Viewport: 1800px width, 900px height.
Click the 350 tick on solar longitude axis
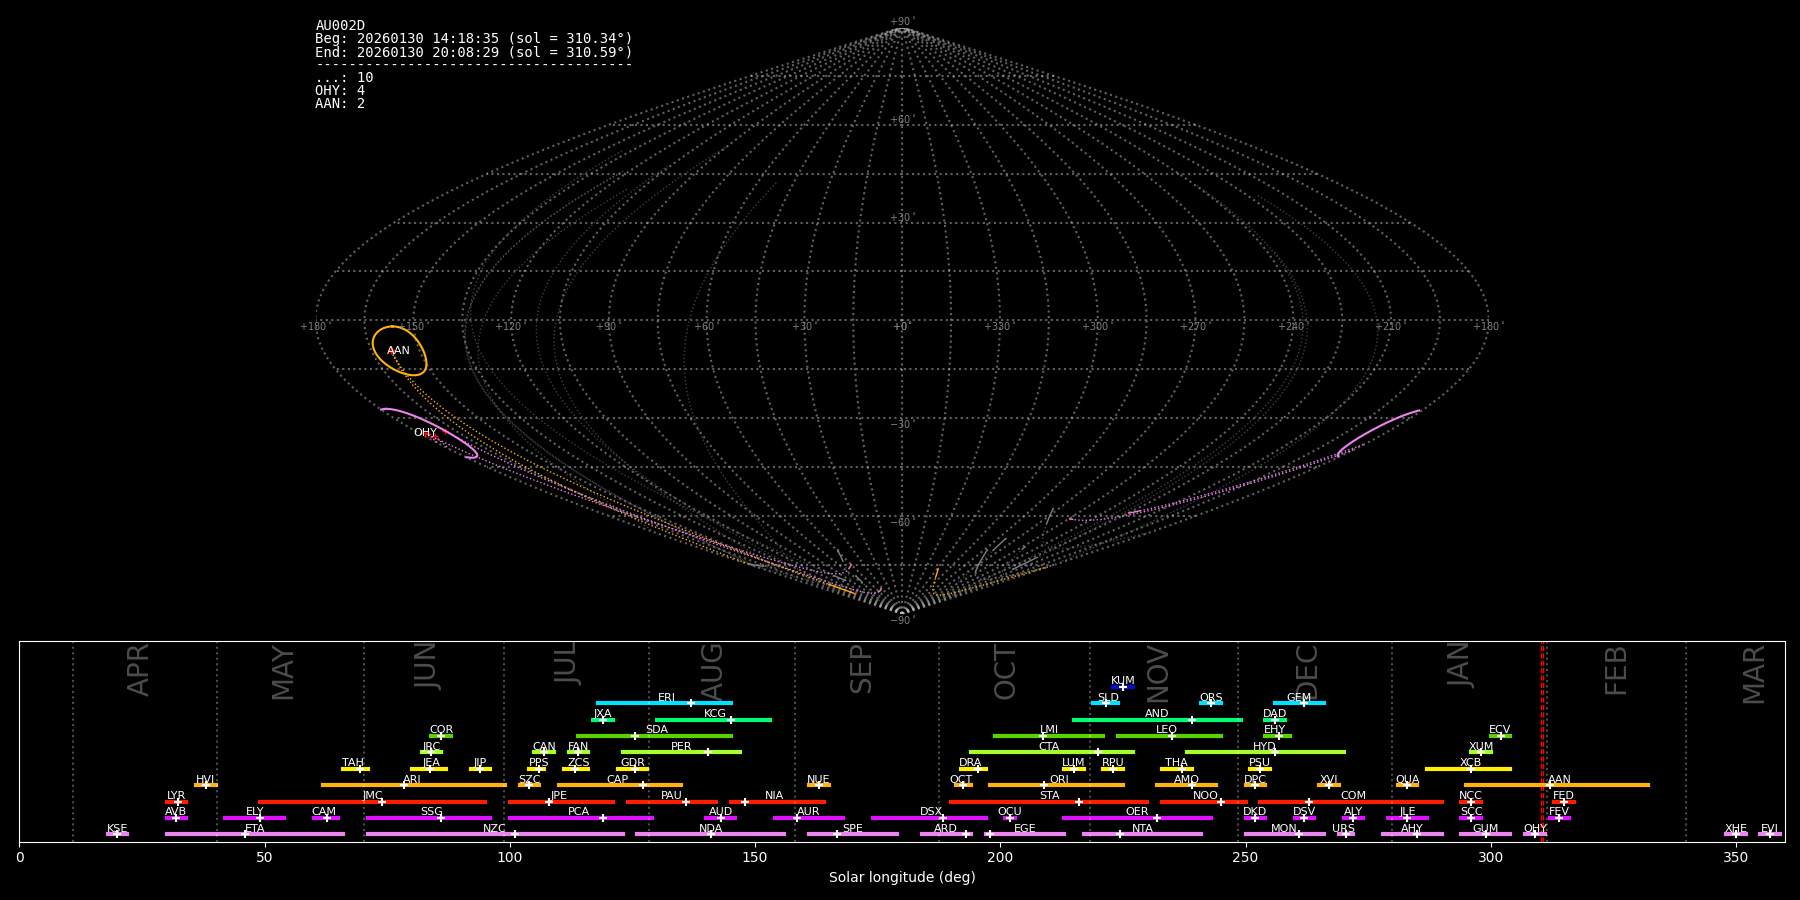tap(1736, 857)
